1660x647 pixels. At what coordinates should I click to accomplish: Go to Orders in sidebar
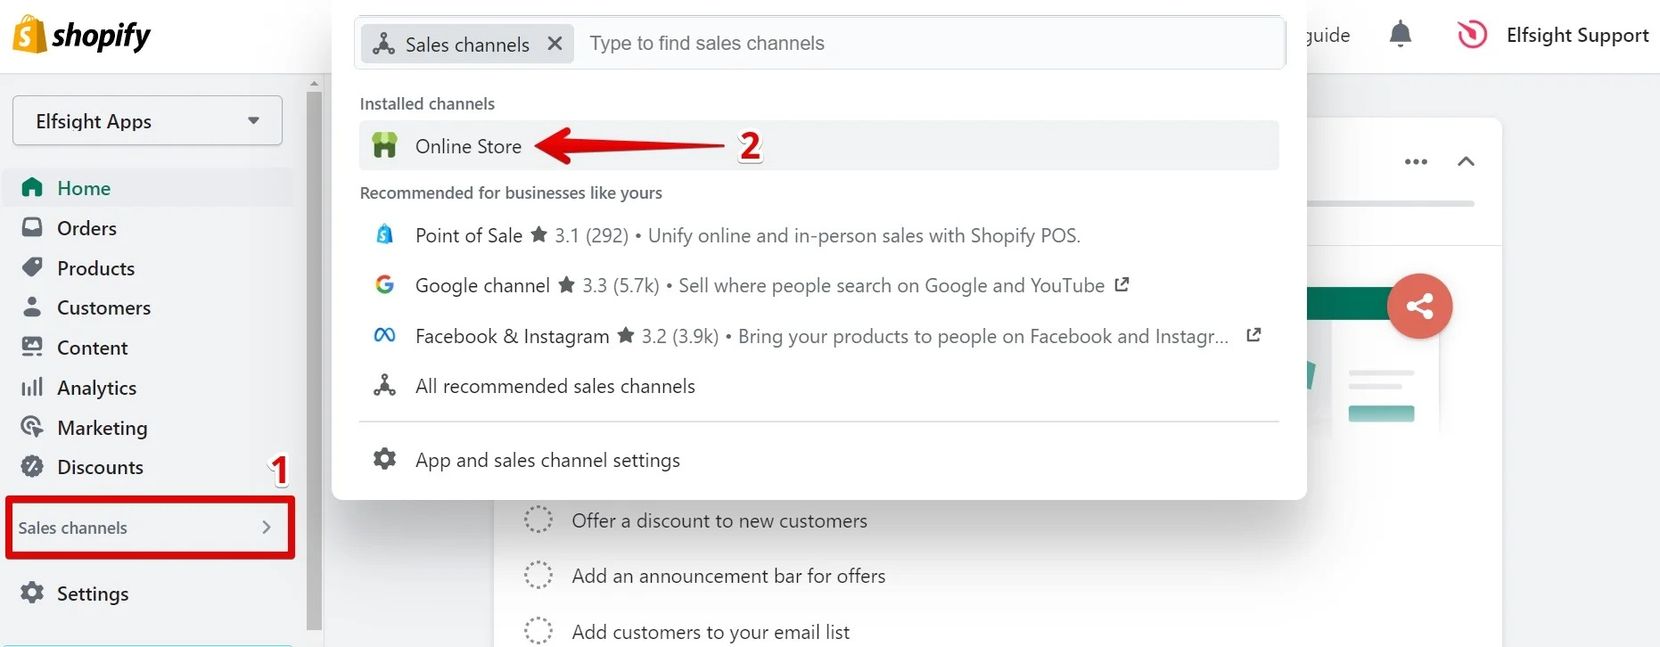pos(86,228)
